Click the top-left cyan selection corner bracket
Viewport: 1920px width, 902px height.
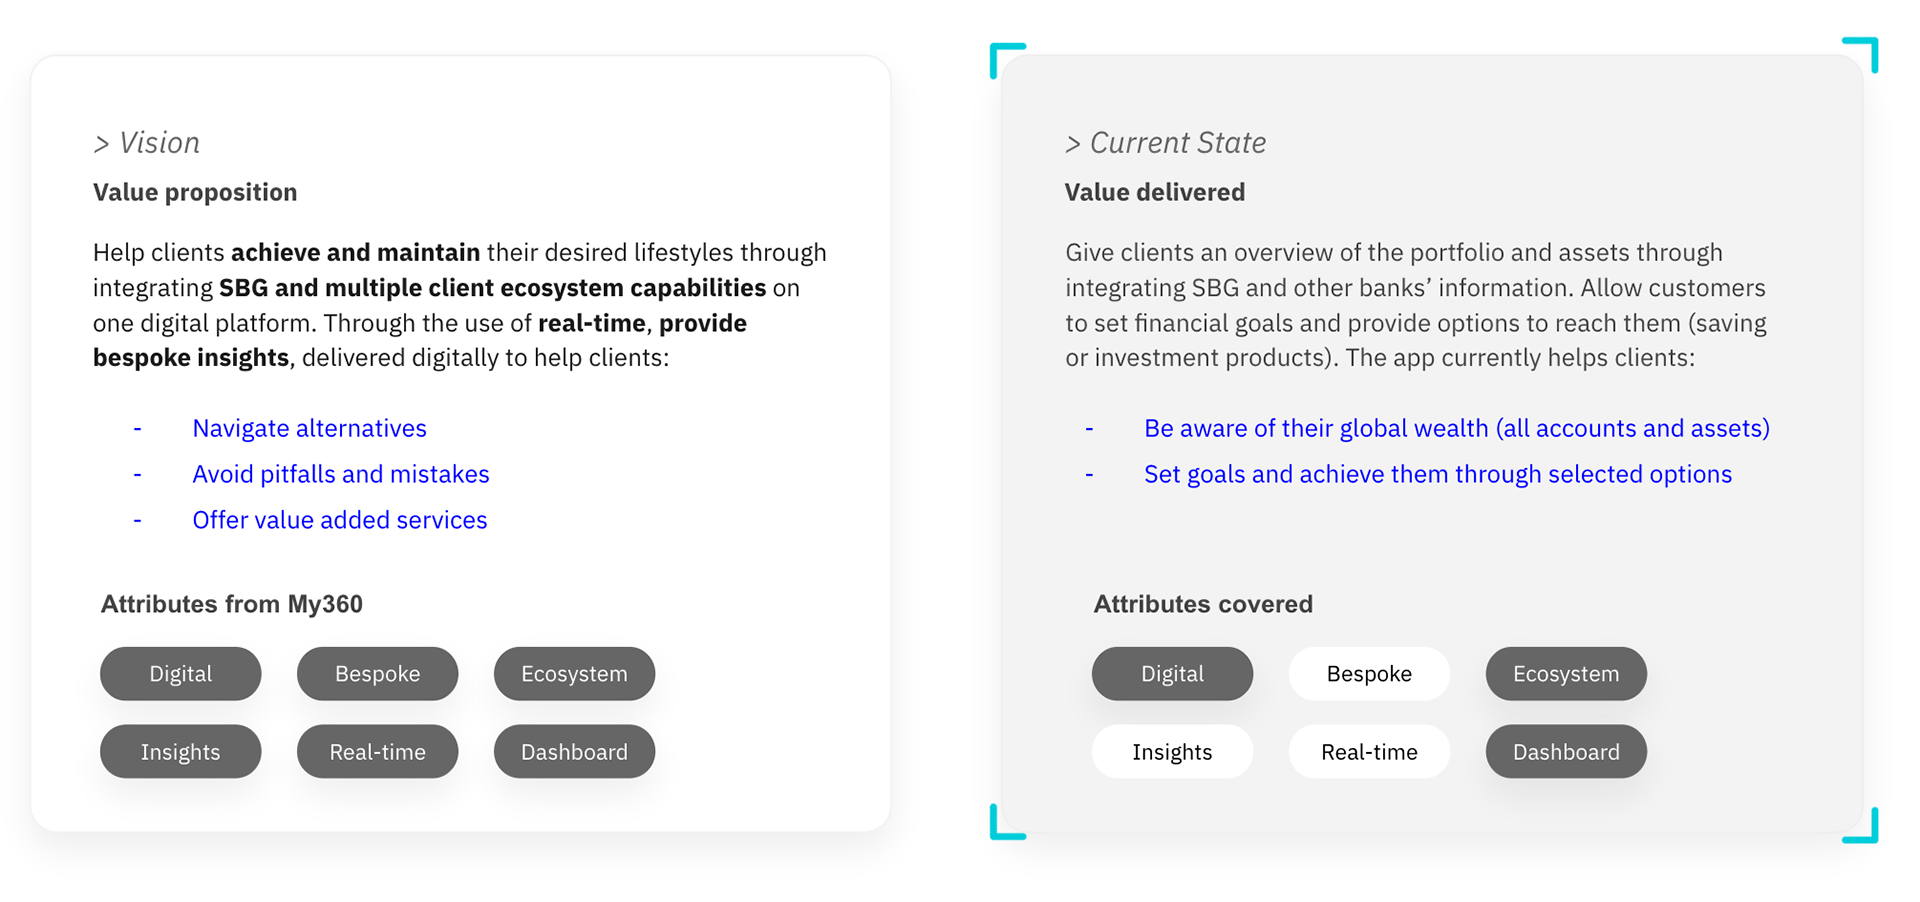coord(1007,60)
